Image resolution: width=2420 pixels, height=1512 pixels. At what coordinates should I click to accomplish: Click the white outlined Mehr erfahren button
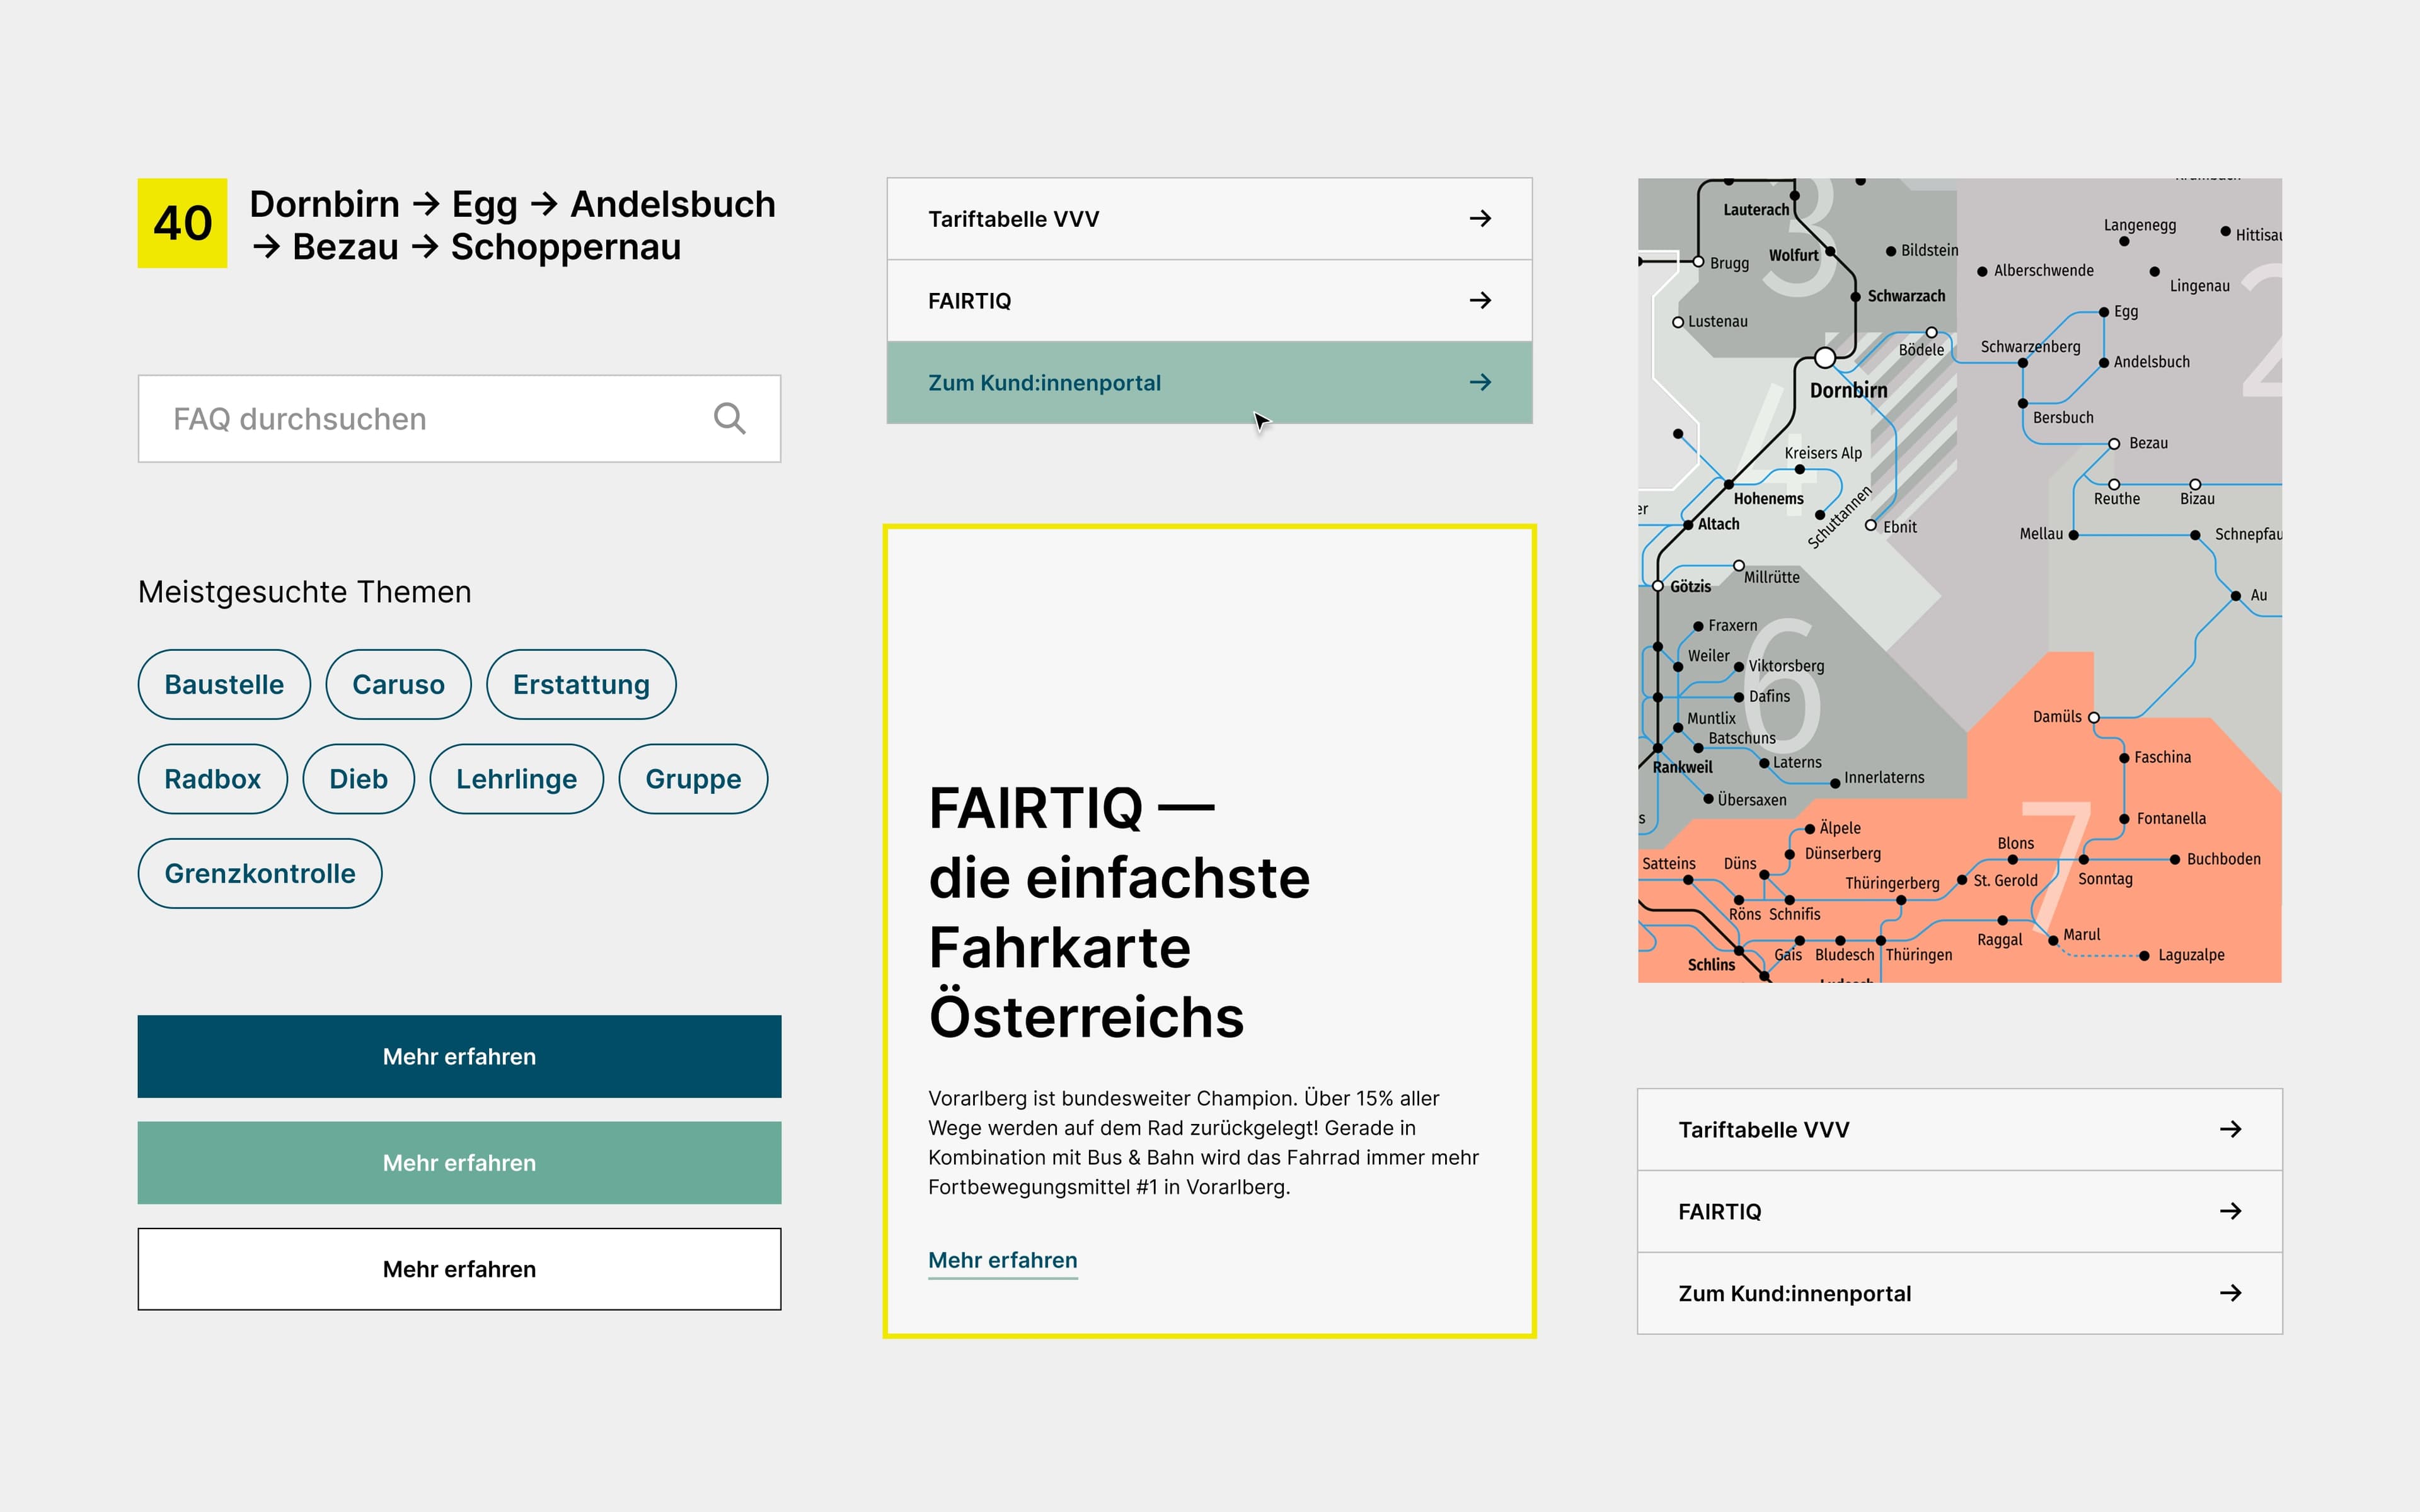point(459,1269)
